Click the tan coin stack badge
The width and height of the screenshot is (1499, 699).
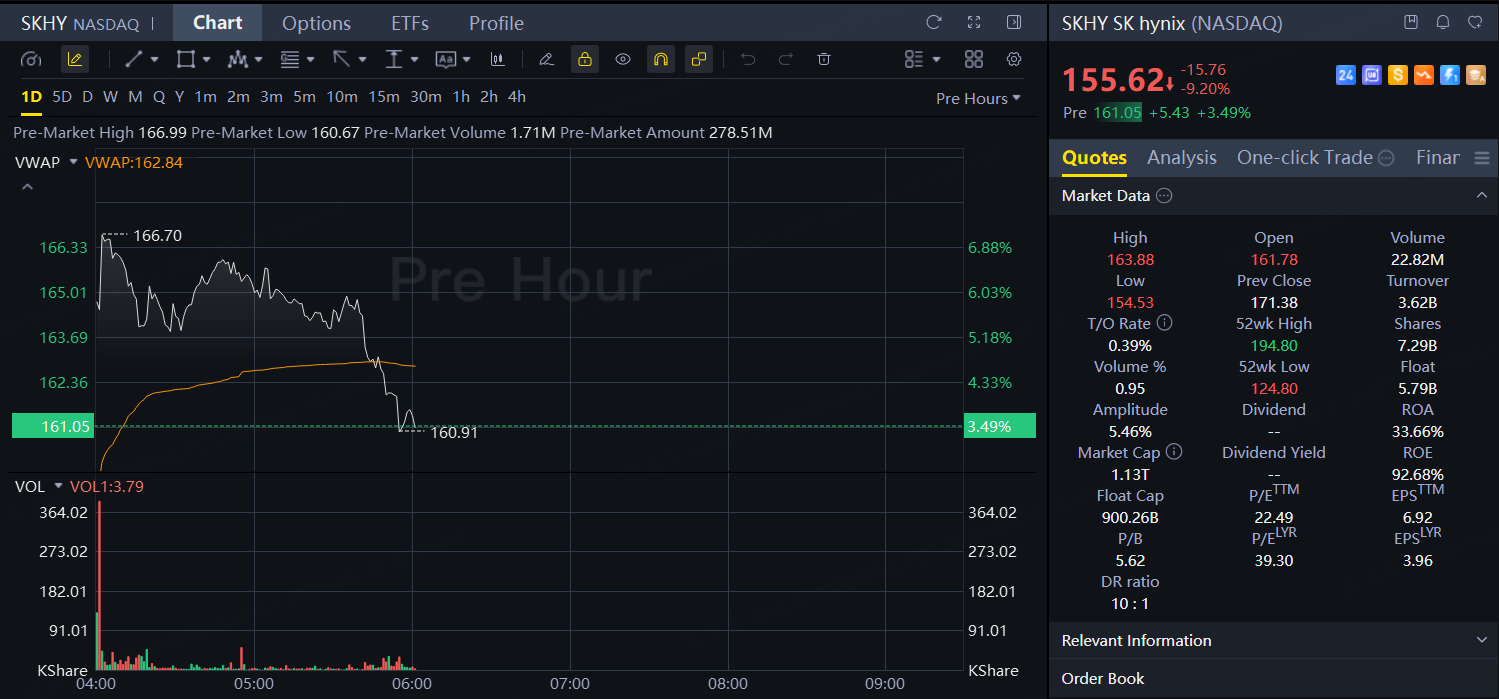(1476, 75)
